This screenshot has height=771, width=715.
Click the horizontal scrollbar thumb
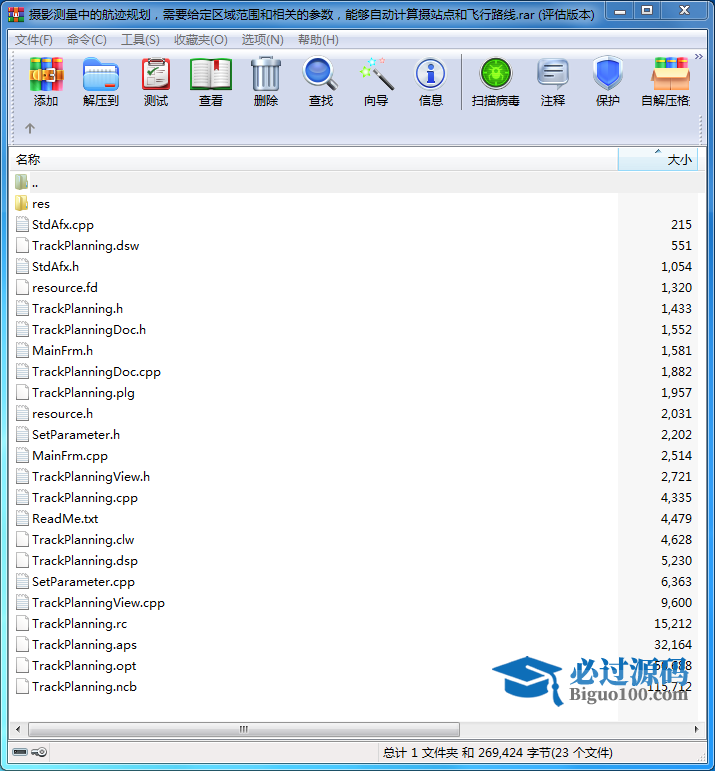pyautogui.click(x=244, y=729)
